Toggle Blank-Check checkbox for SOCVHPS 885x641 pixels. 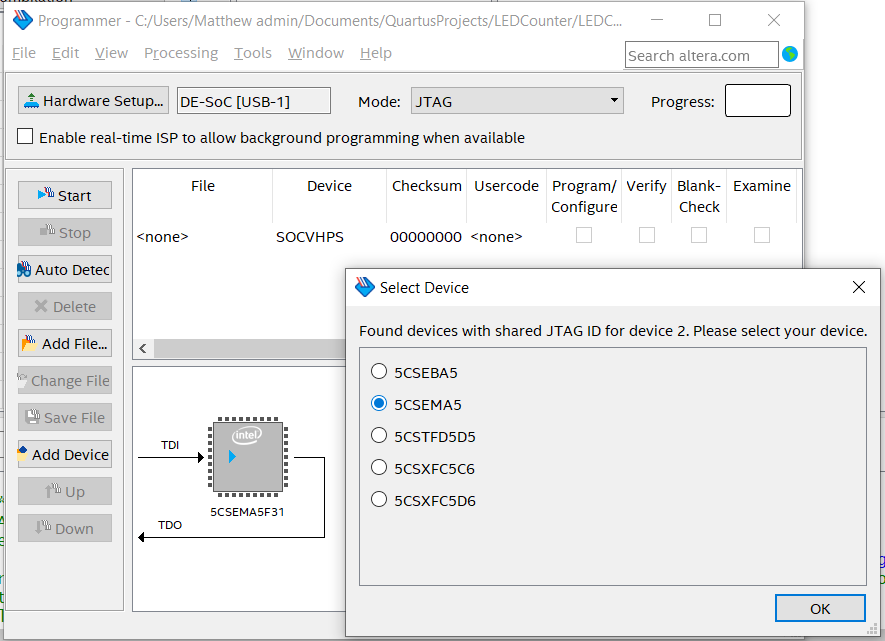(699, 235)
